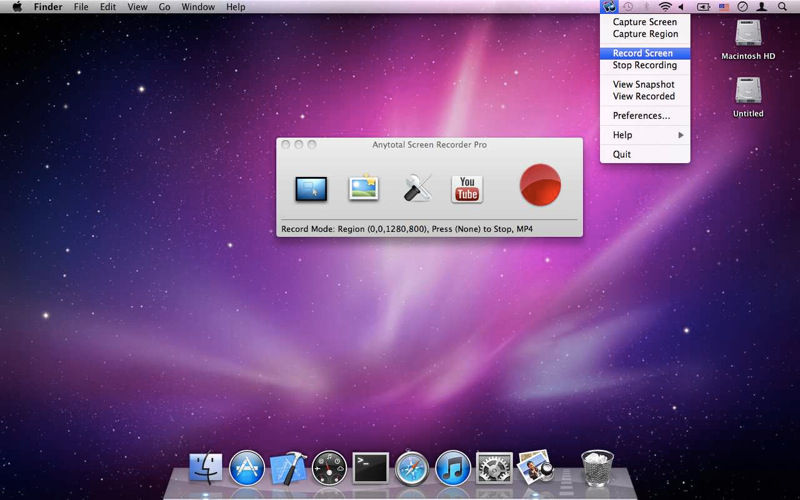The height and width of the screenshot is (500, 800).
Task: Open the Trash in the Dock
Action: 597,468
